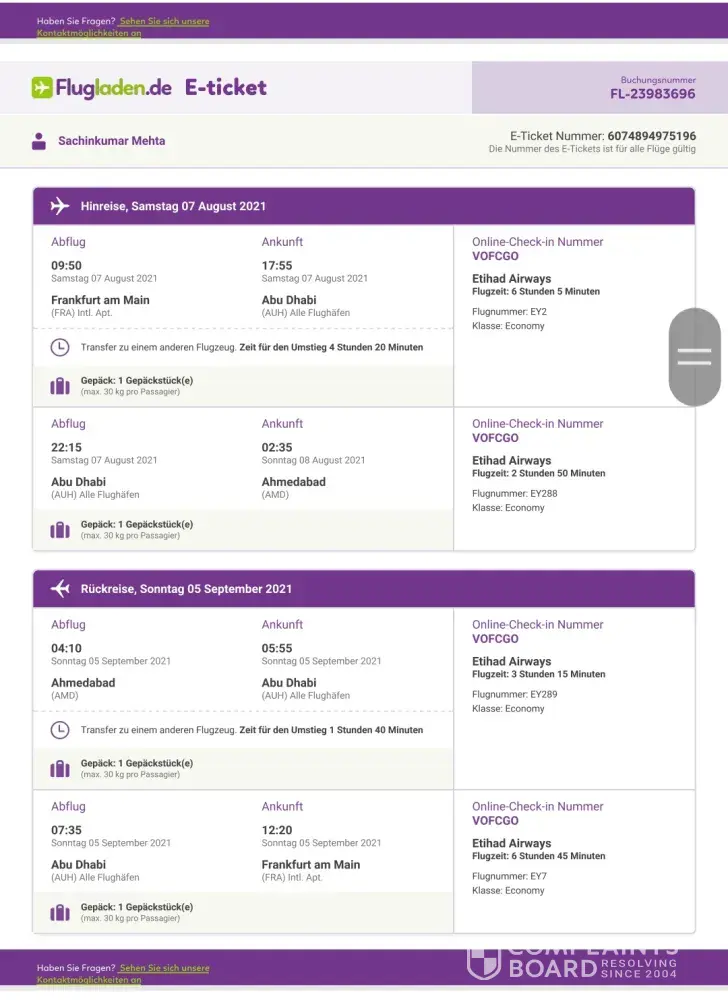Select the Hinreise, Samstag 07 August 2021 header
Screen dimensions: 728x1000
click(173, 206)
